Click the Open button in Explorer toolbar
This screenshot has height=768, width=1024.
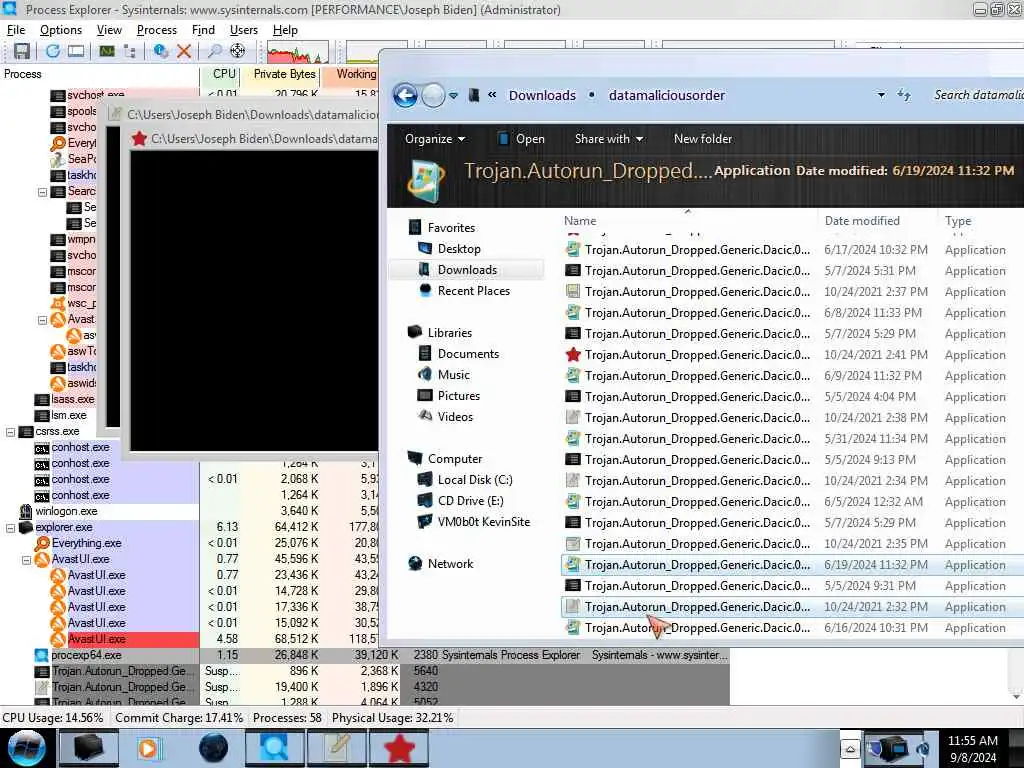coord(521,138)
